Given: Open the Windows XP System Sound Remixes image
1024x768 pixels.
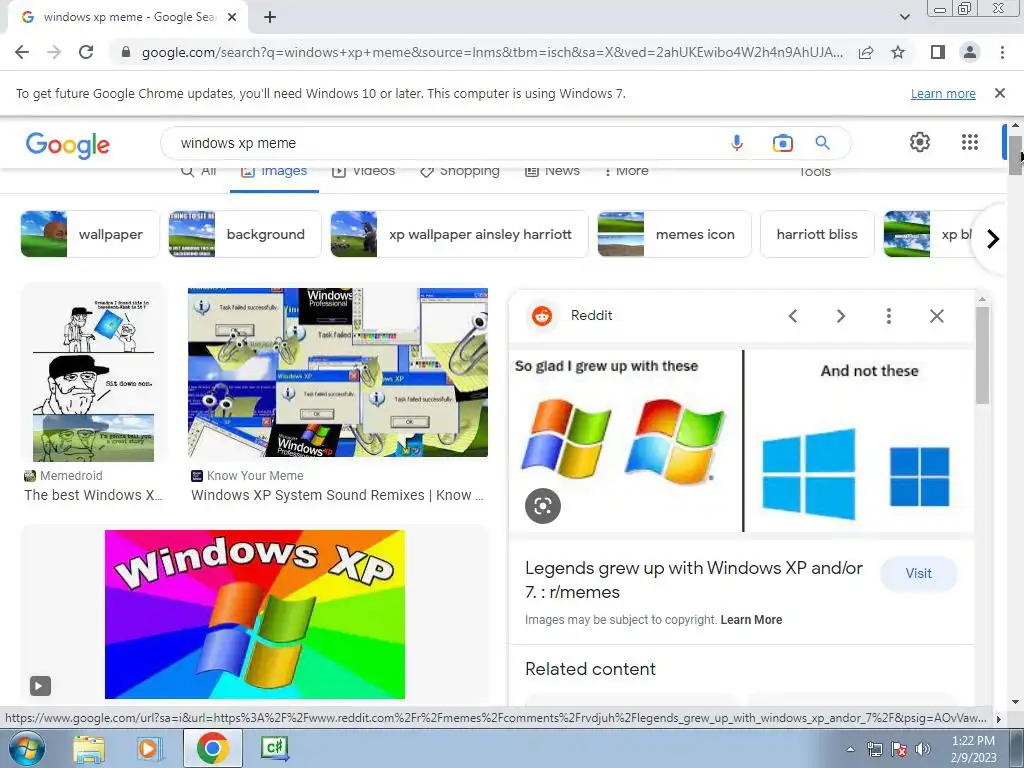Looking at the screenshot, I should tap(338, 372).
